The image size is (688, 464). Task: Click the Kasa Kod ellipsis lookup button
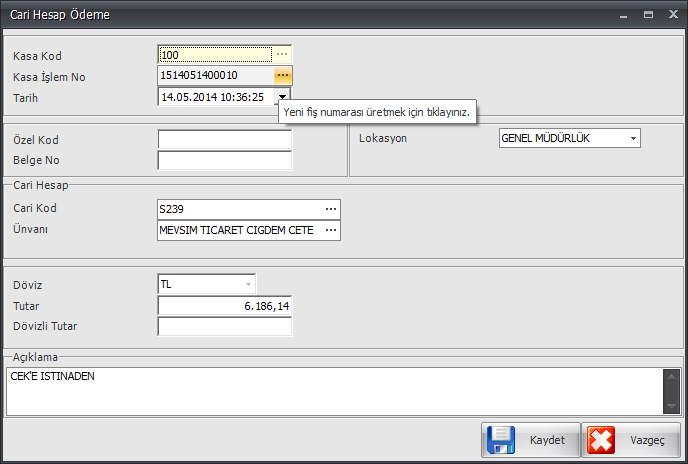point(282,55)
